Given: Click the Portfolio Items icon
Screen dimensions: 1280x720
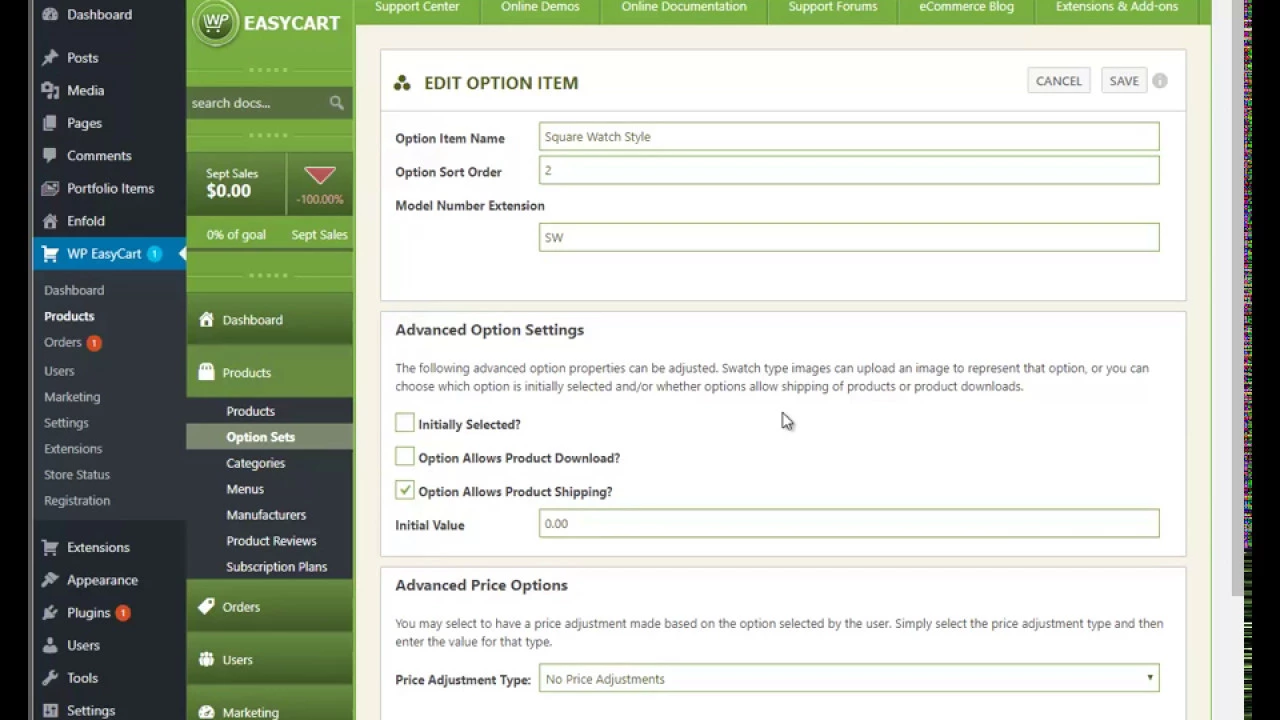Looking at the screenshot, I should tap(50, 188).
